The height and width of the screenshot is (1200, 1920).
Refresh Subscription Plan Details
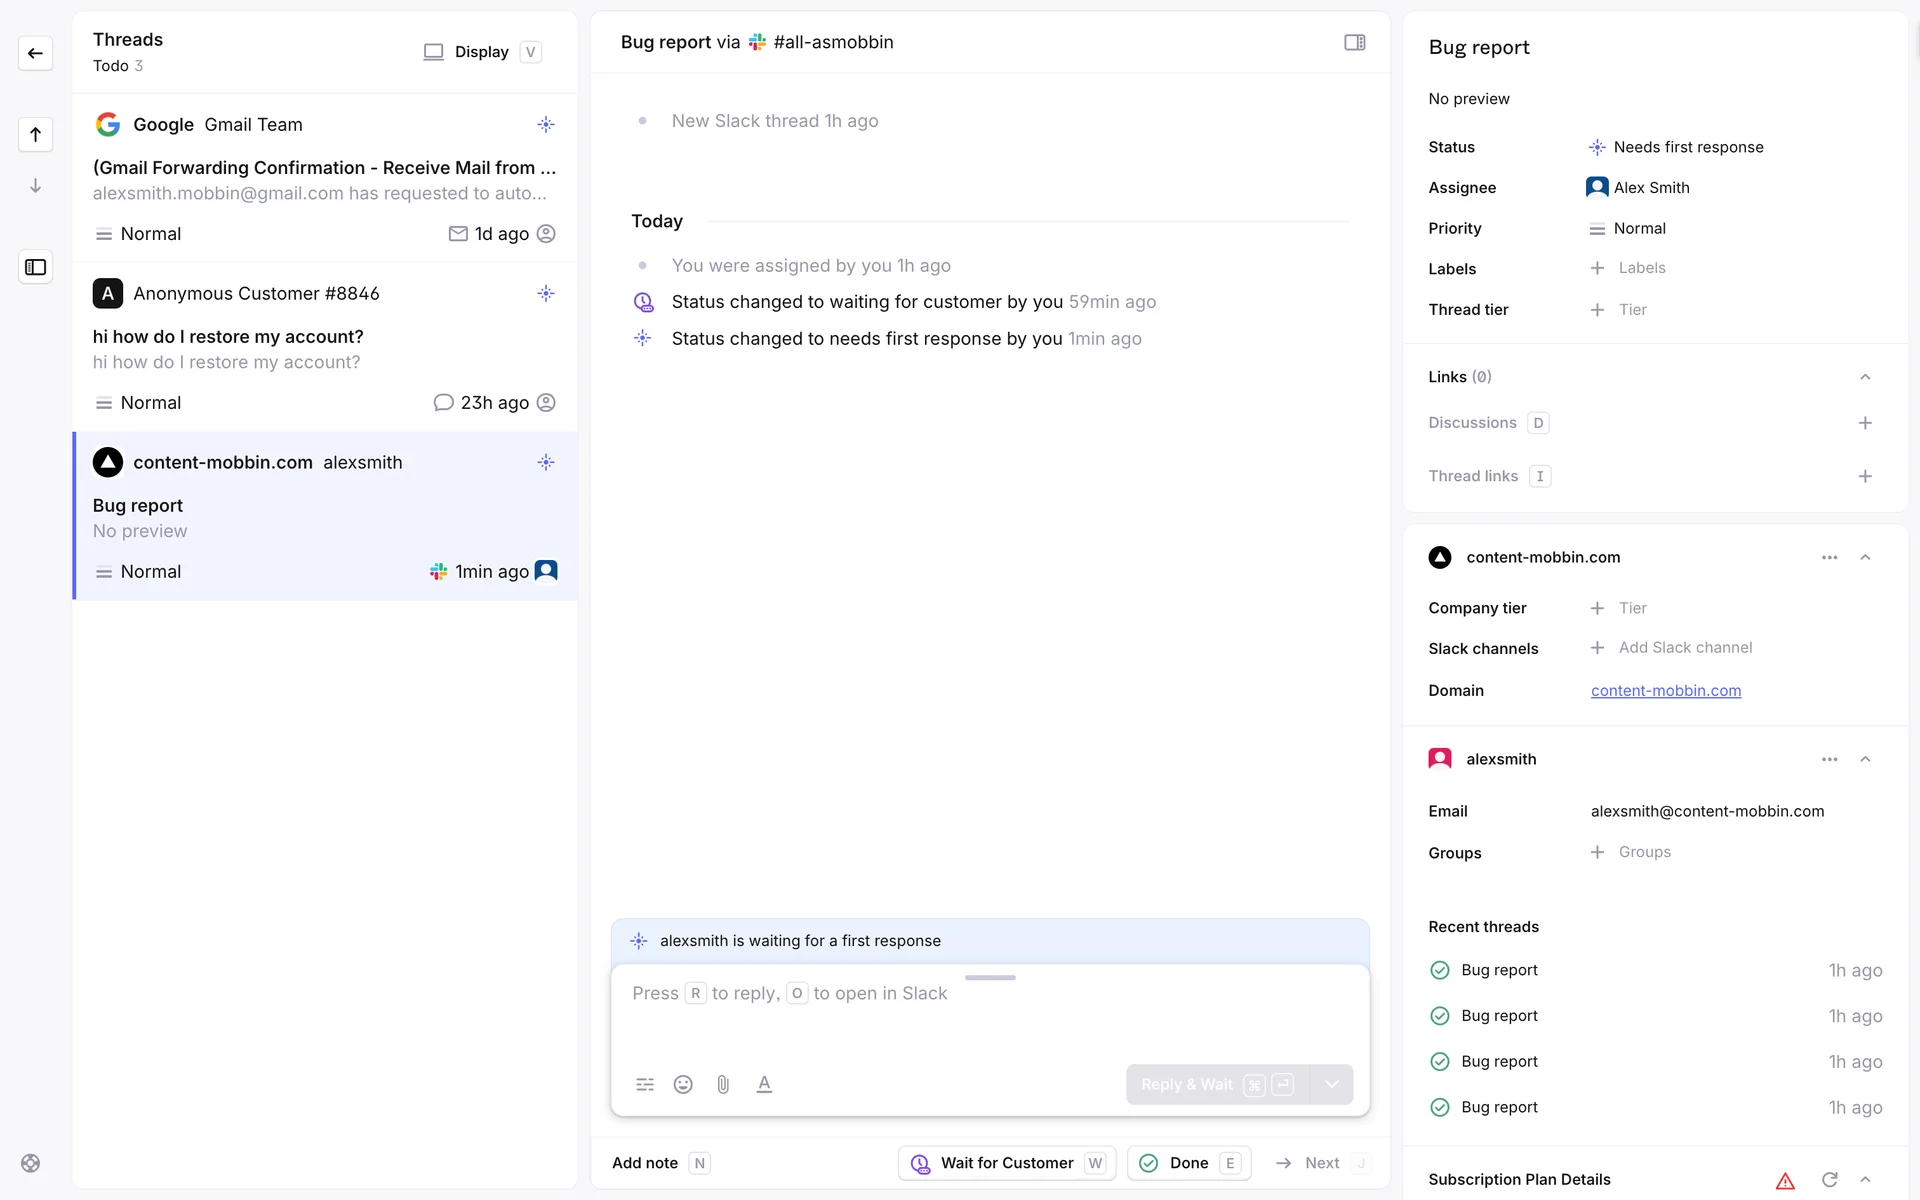coord(1829,1180)
